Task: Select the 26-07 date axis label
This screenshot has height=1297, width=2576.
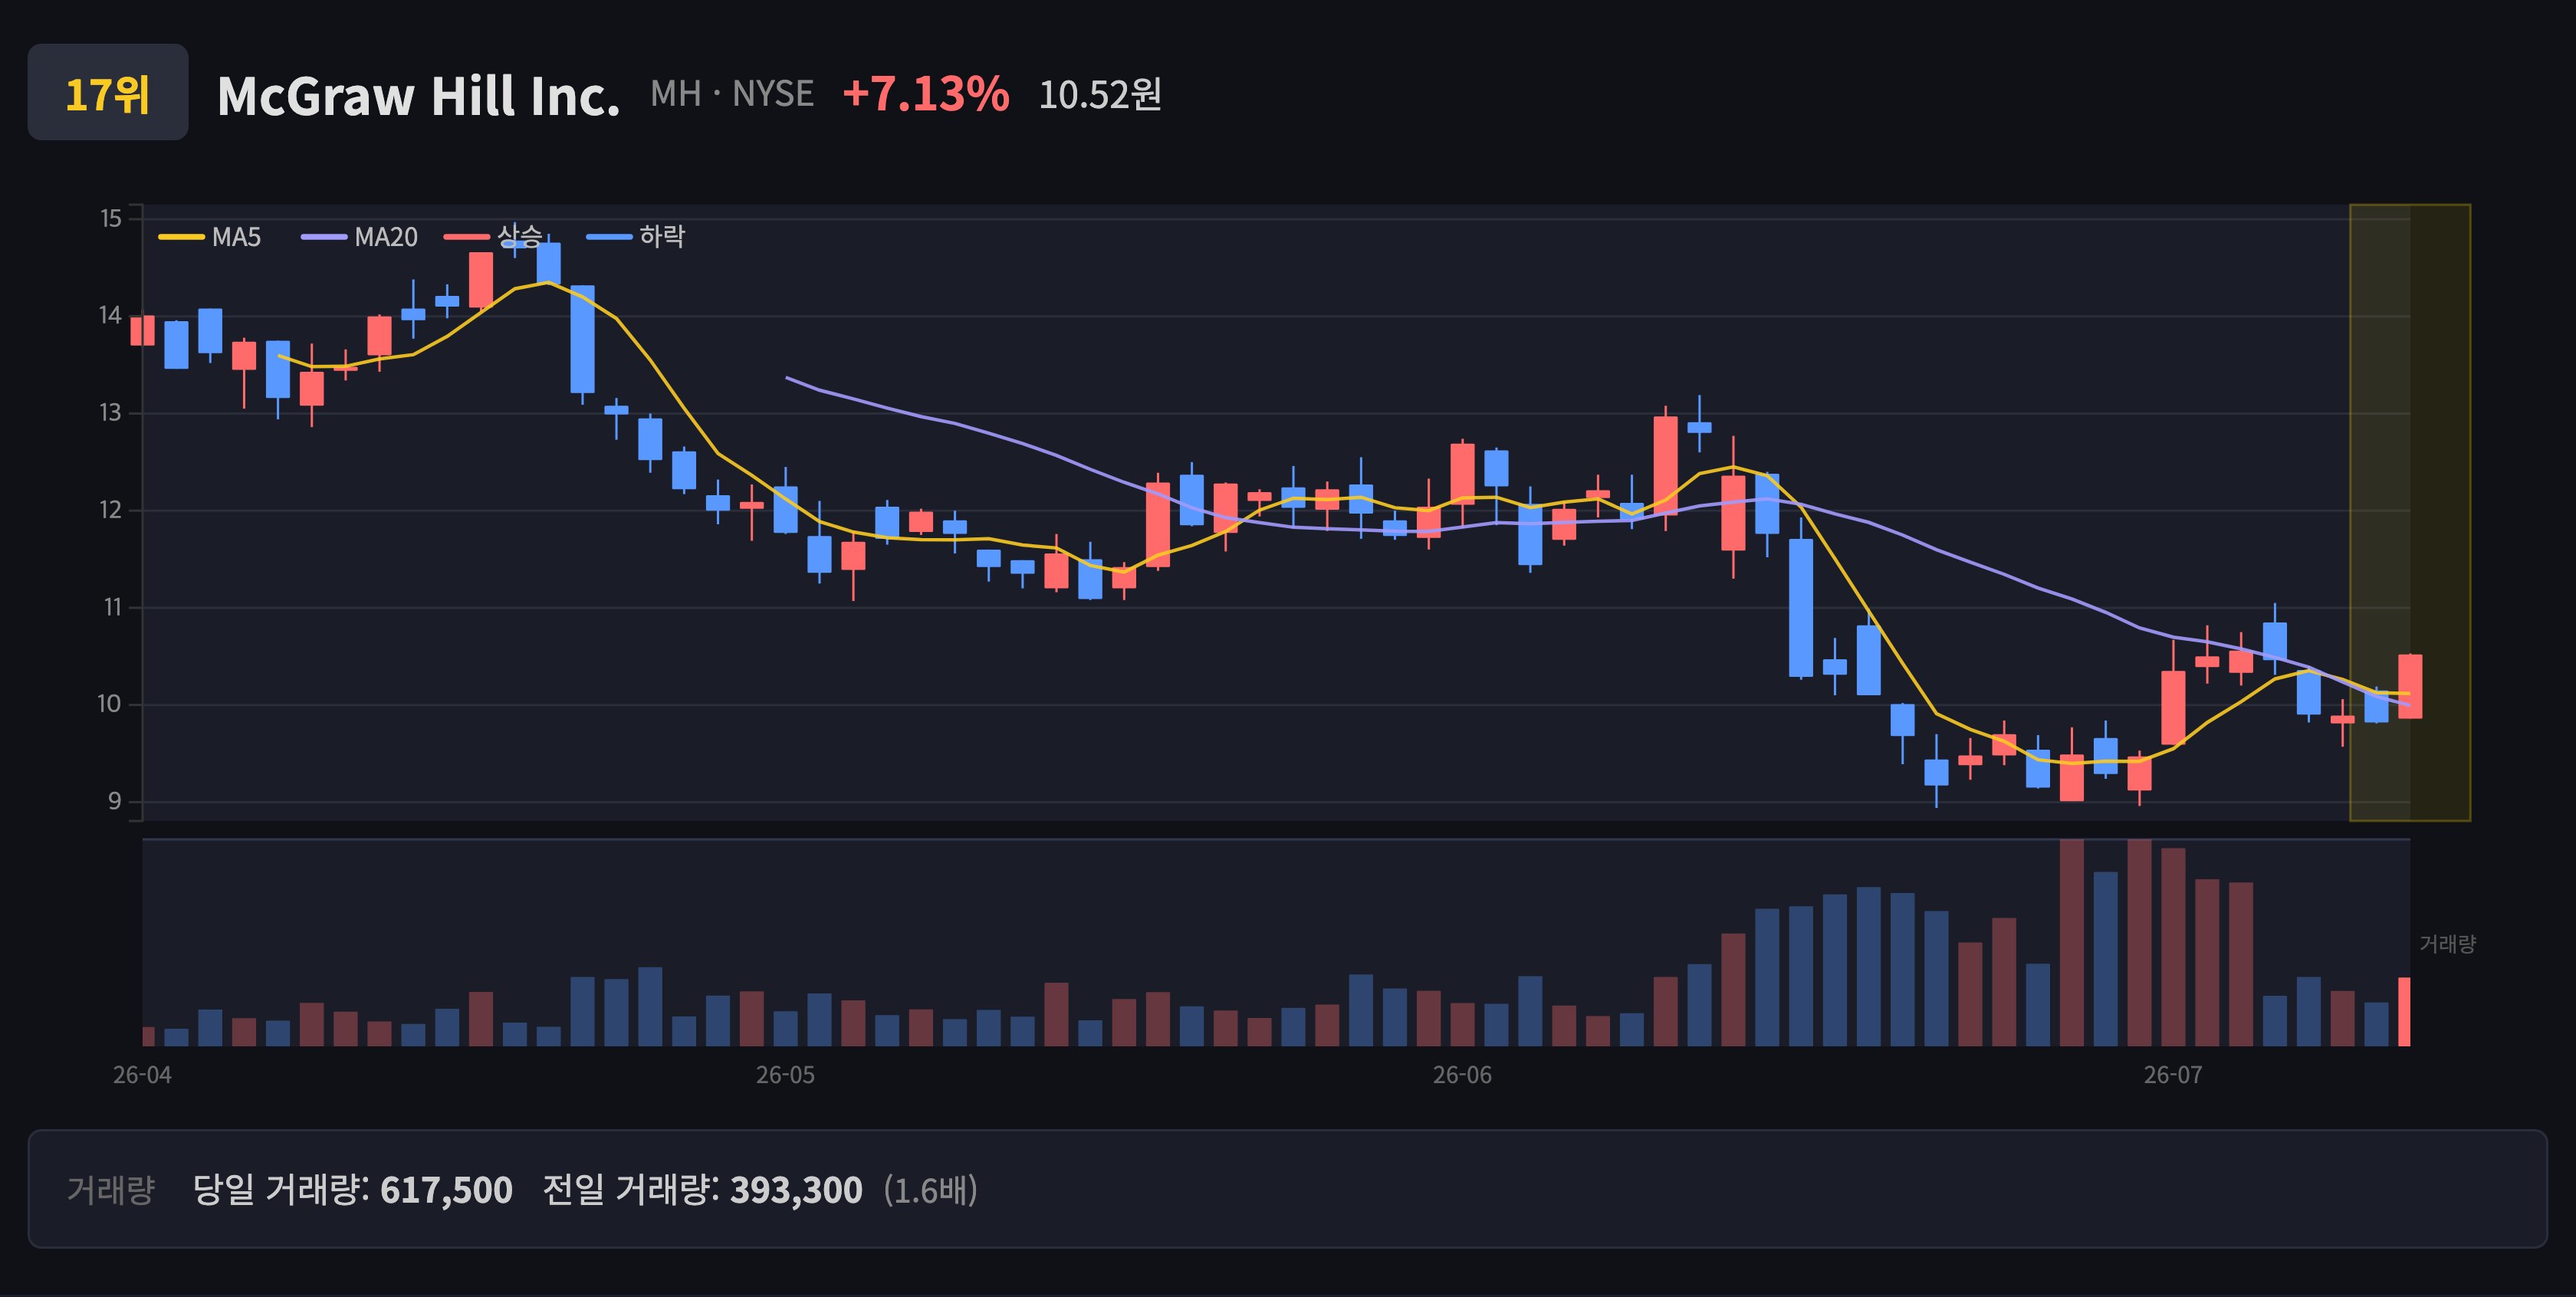Action: coord(2173,1075)
